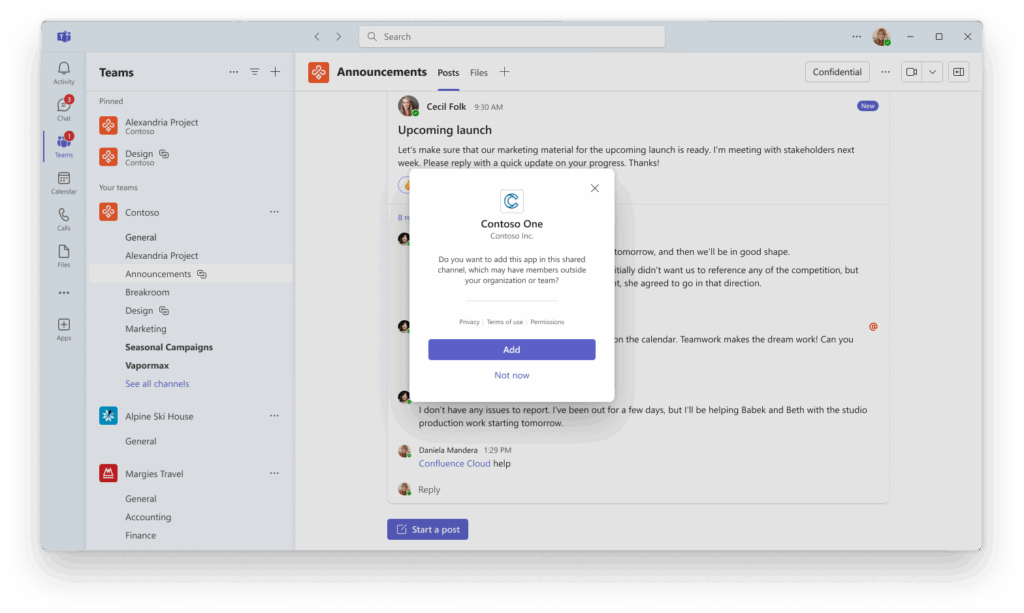Select the Posts tab
The width and height of the screenshot is (1024, 613).
(448, 72)
